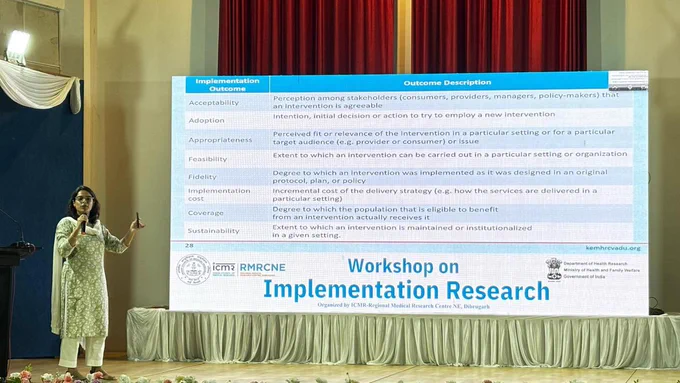Viewport: 680px width, 383px height.
Task: Click the Government of India emblem
Action: (553, 269)
